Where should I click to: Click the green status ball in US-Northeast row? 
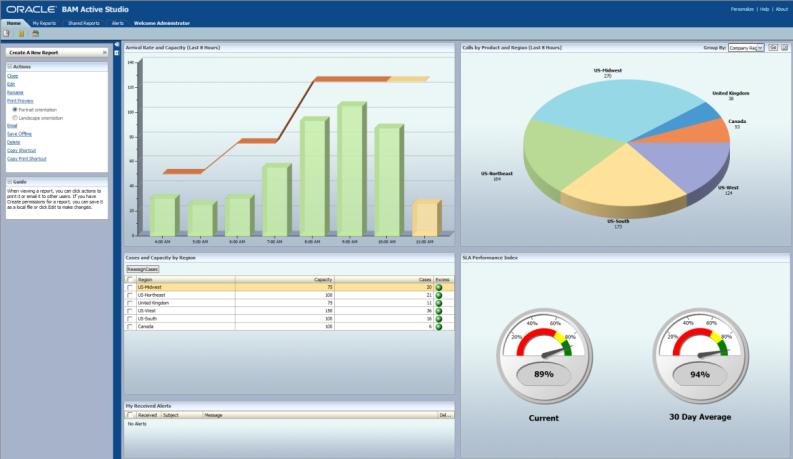(x=438, y=295)
